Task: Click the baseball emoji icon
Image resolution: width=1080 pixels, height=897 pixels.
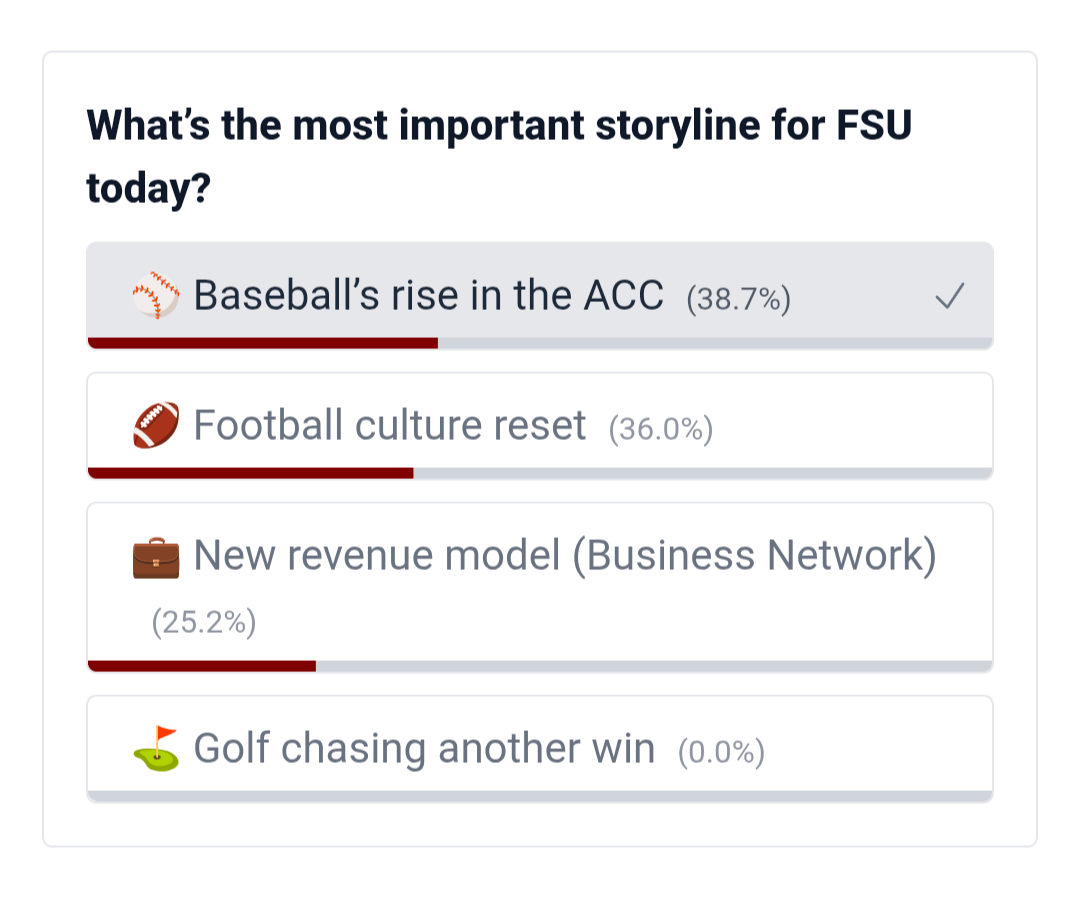Action: point(156,297)
